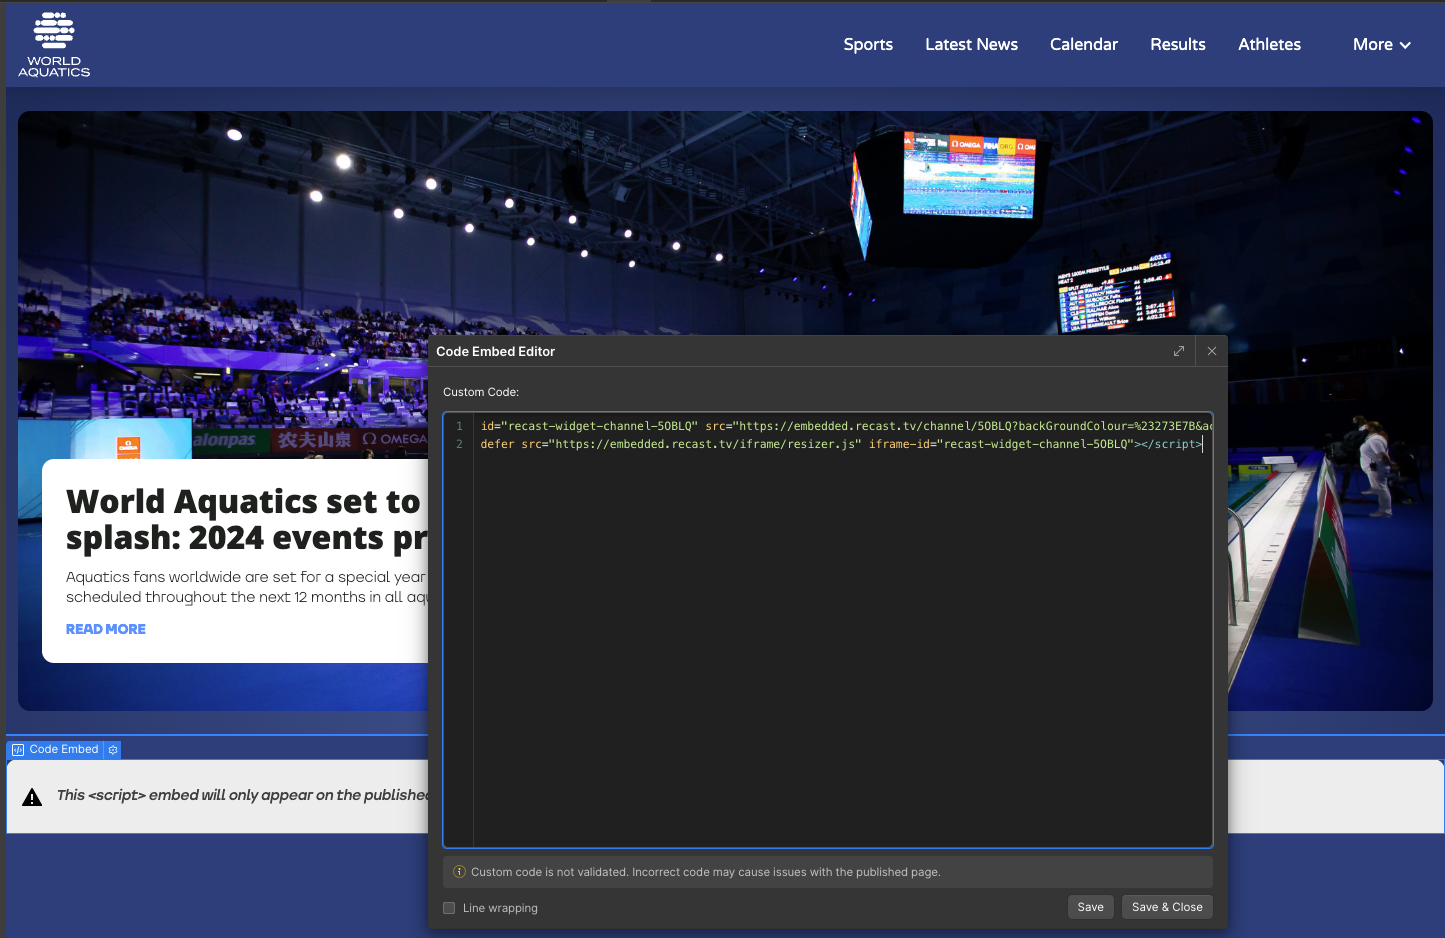
Task: Click the Aquatics fans worldwide summary text
Action: click(246, 587)
